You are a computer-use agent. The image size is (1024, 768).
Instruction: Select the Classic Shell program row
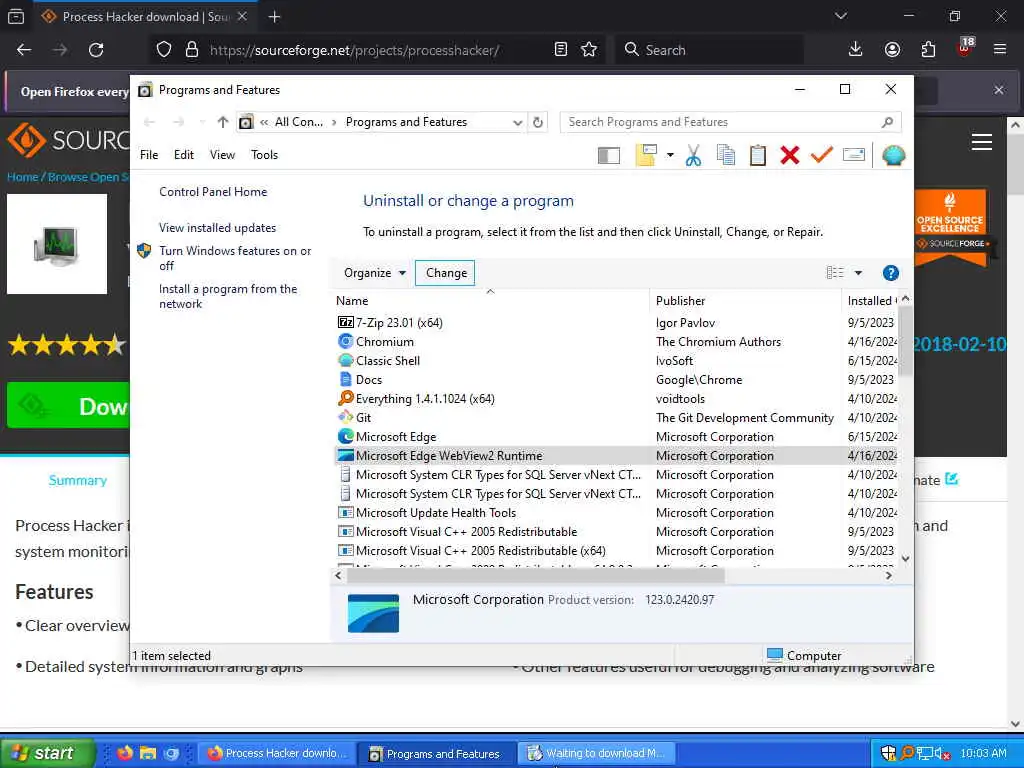[x=615, y=360]
